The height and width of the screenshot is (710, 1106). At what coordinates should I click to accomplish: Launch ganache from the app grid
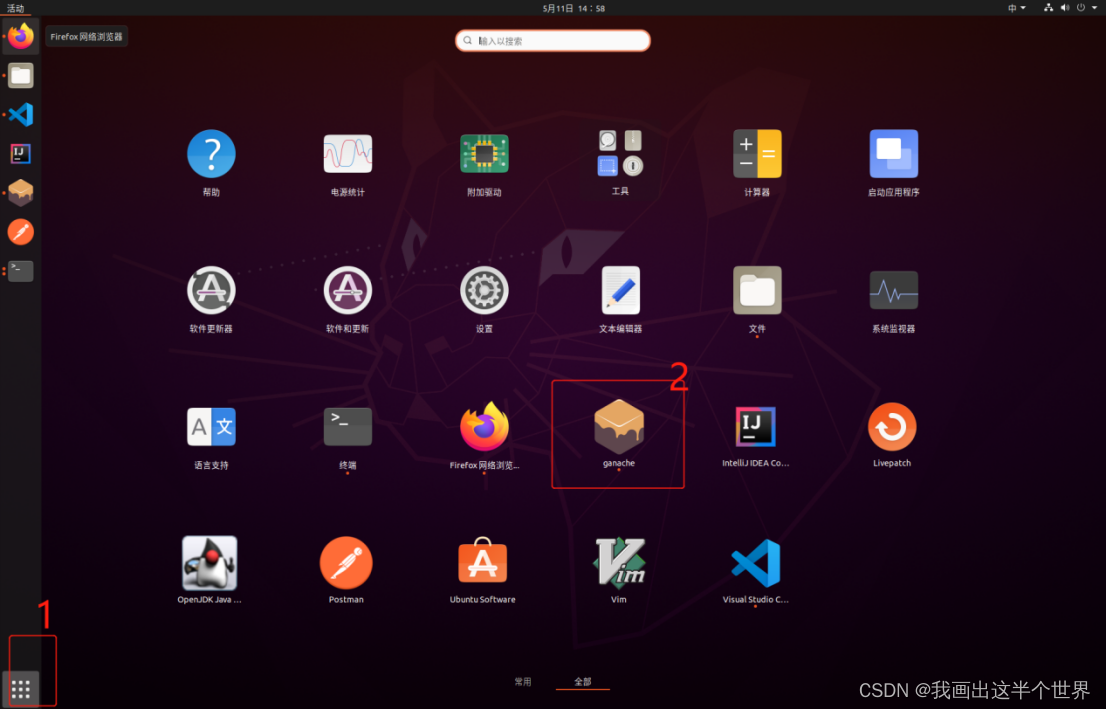pos(619,427)
